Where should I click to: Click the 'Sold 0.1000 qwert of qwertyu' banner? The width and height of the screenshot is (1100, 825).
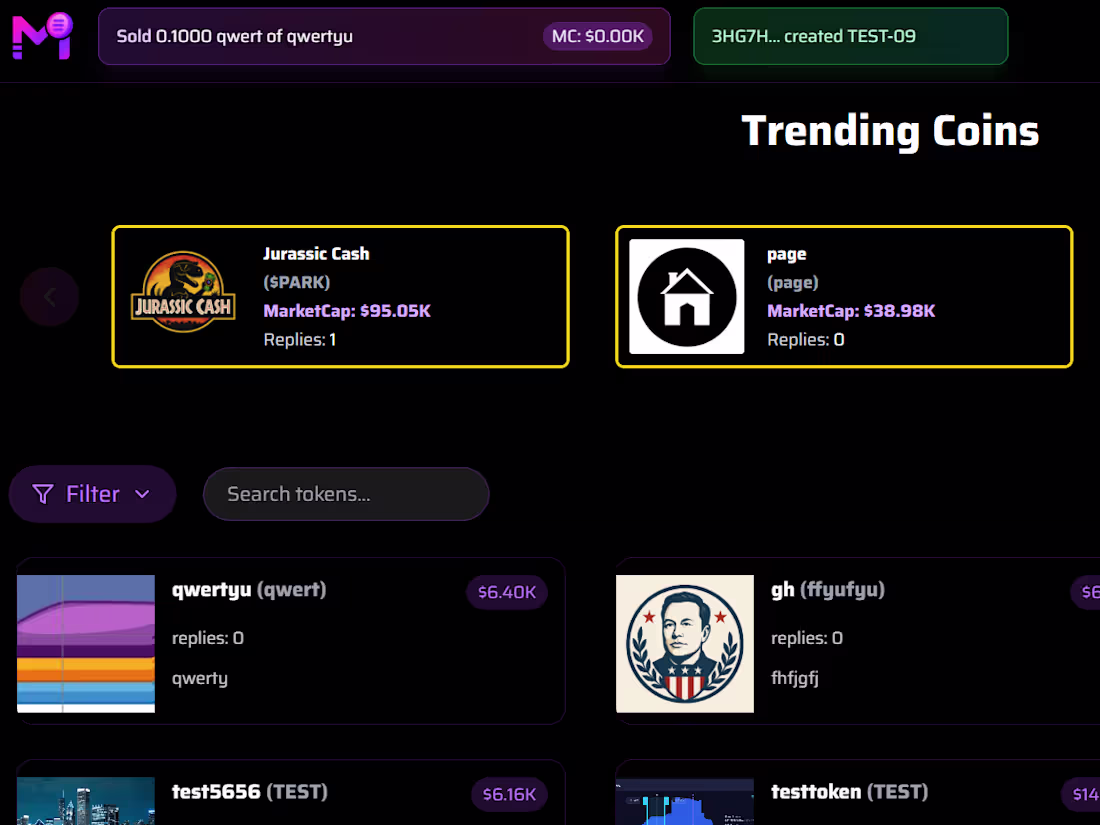(x=385, y=36)
